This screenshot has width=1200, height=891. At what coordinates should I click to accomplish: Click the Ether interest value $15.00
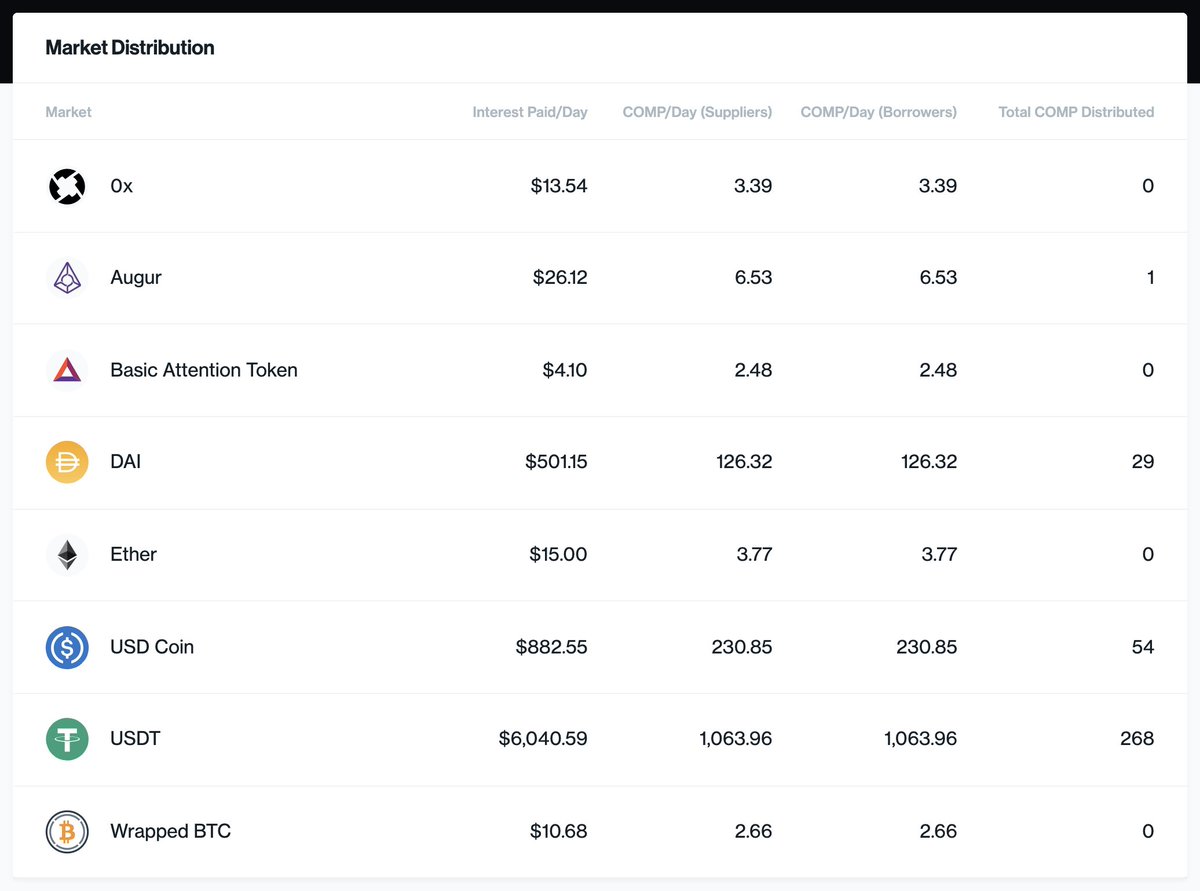point(558,554)
